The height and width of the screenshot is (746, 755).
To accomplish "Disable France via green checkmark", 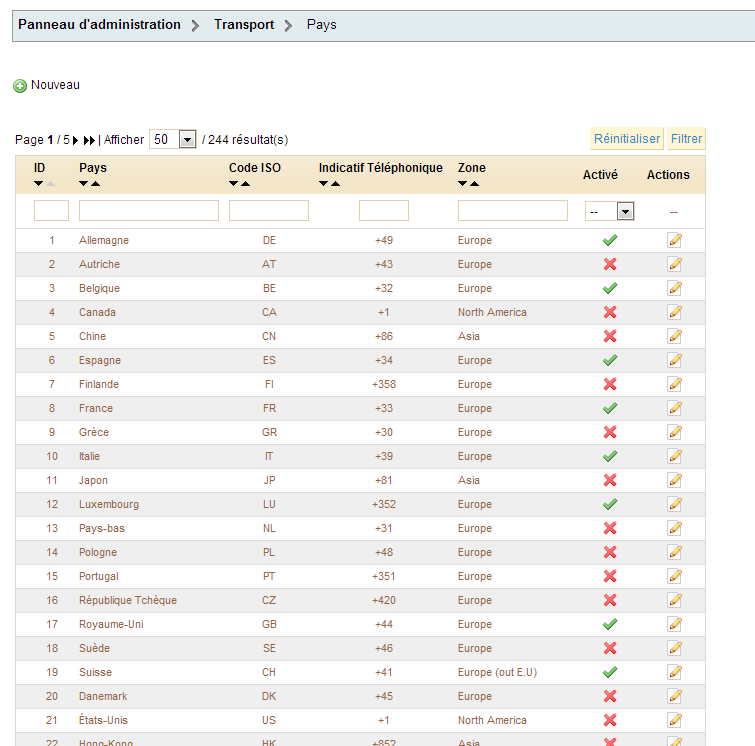I will click(610, 408).
